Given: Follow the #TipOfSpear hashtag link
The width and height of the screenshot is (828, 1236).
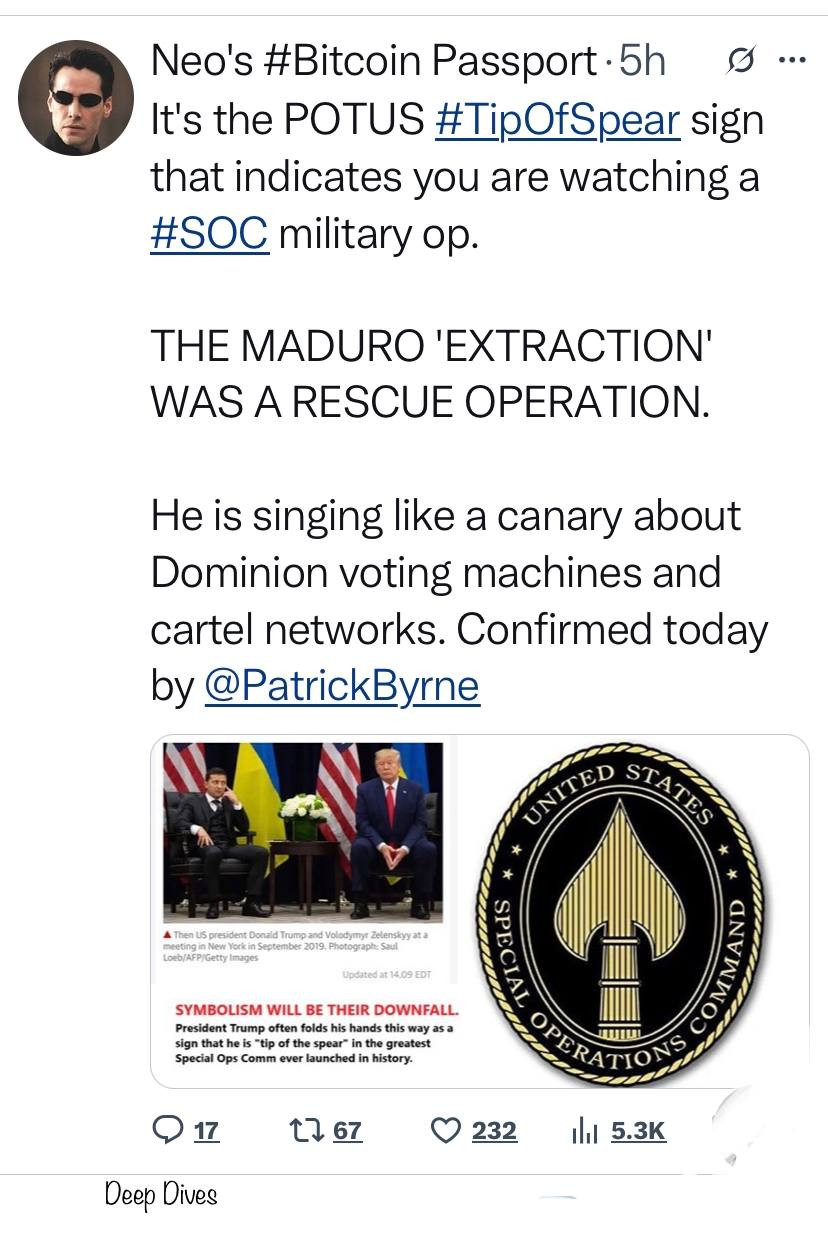Looking at the screenshot, I should [x=558, y=120].
